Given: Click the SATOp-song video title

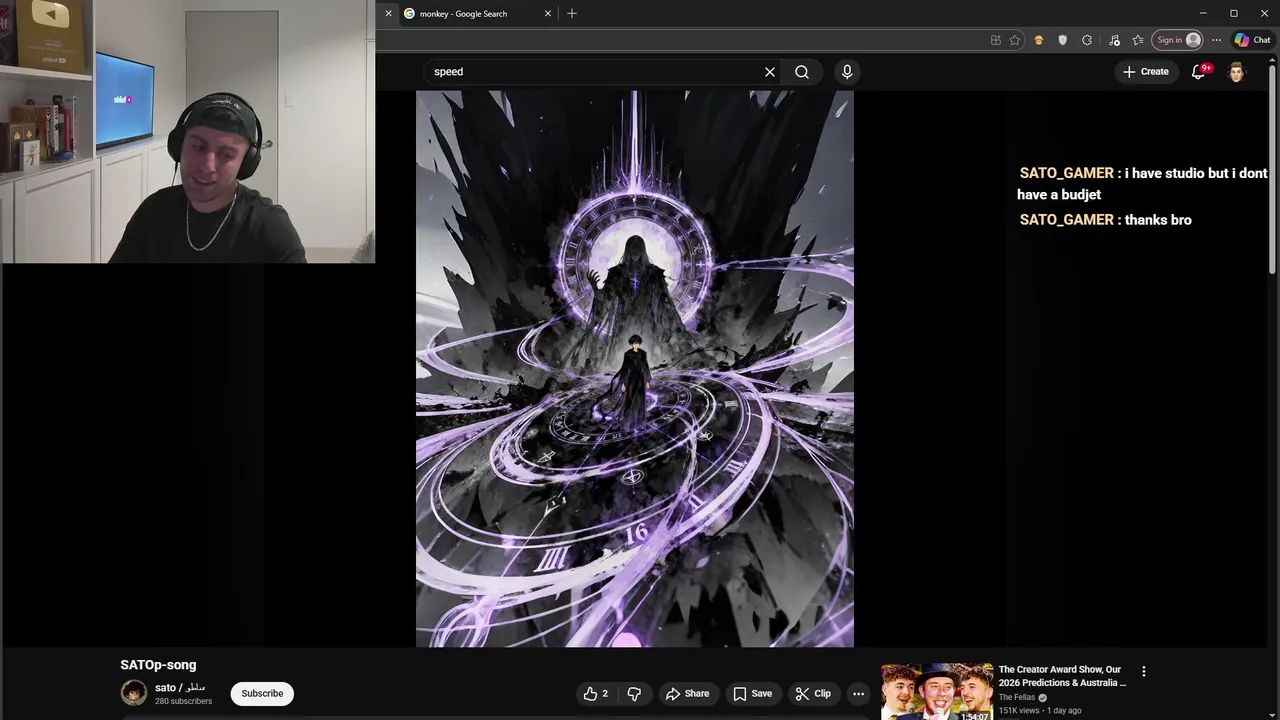Looking at the screenshot, I should point(158,665).
